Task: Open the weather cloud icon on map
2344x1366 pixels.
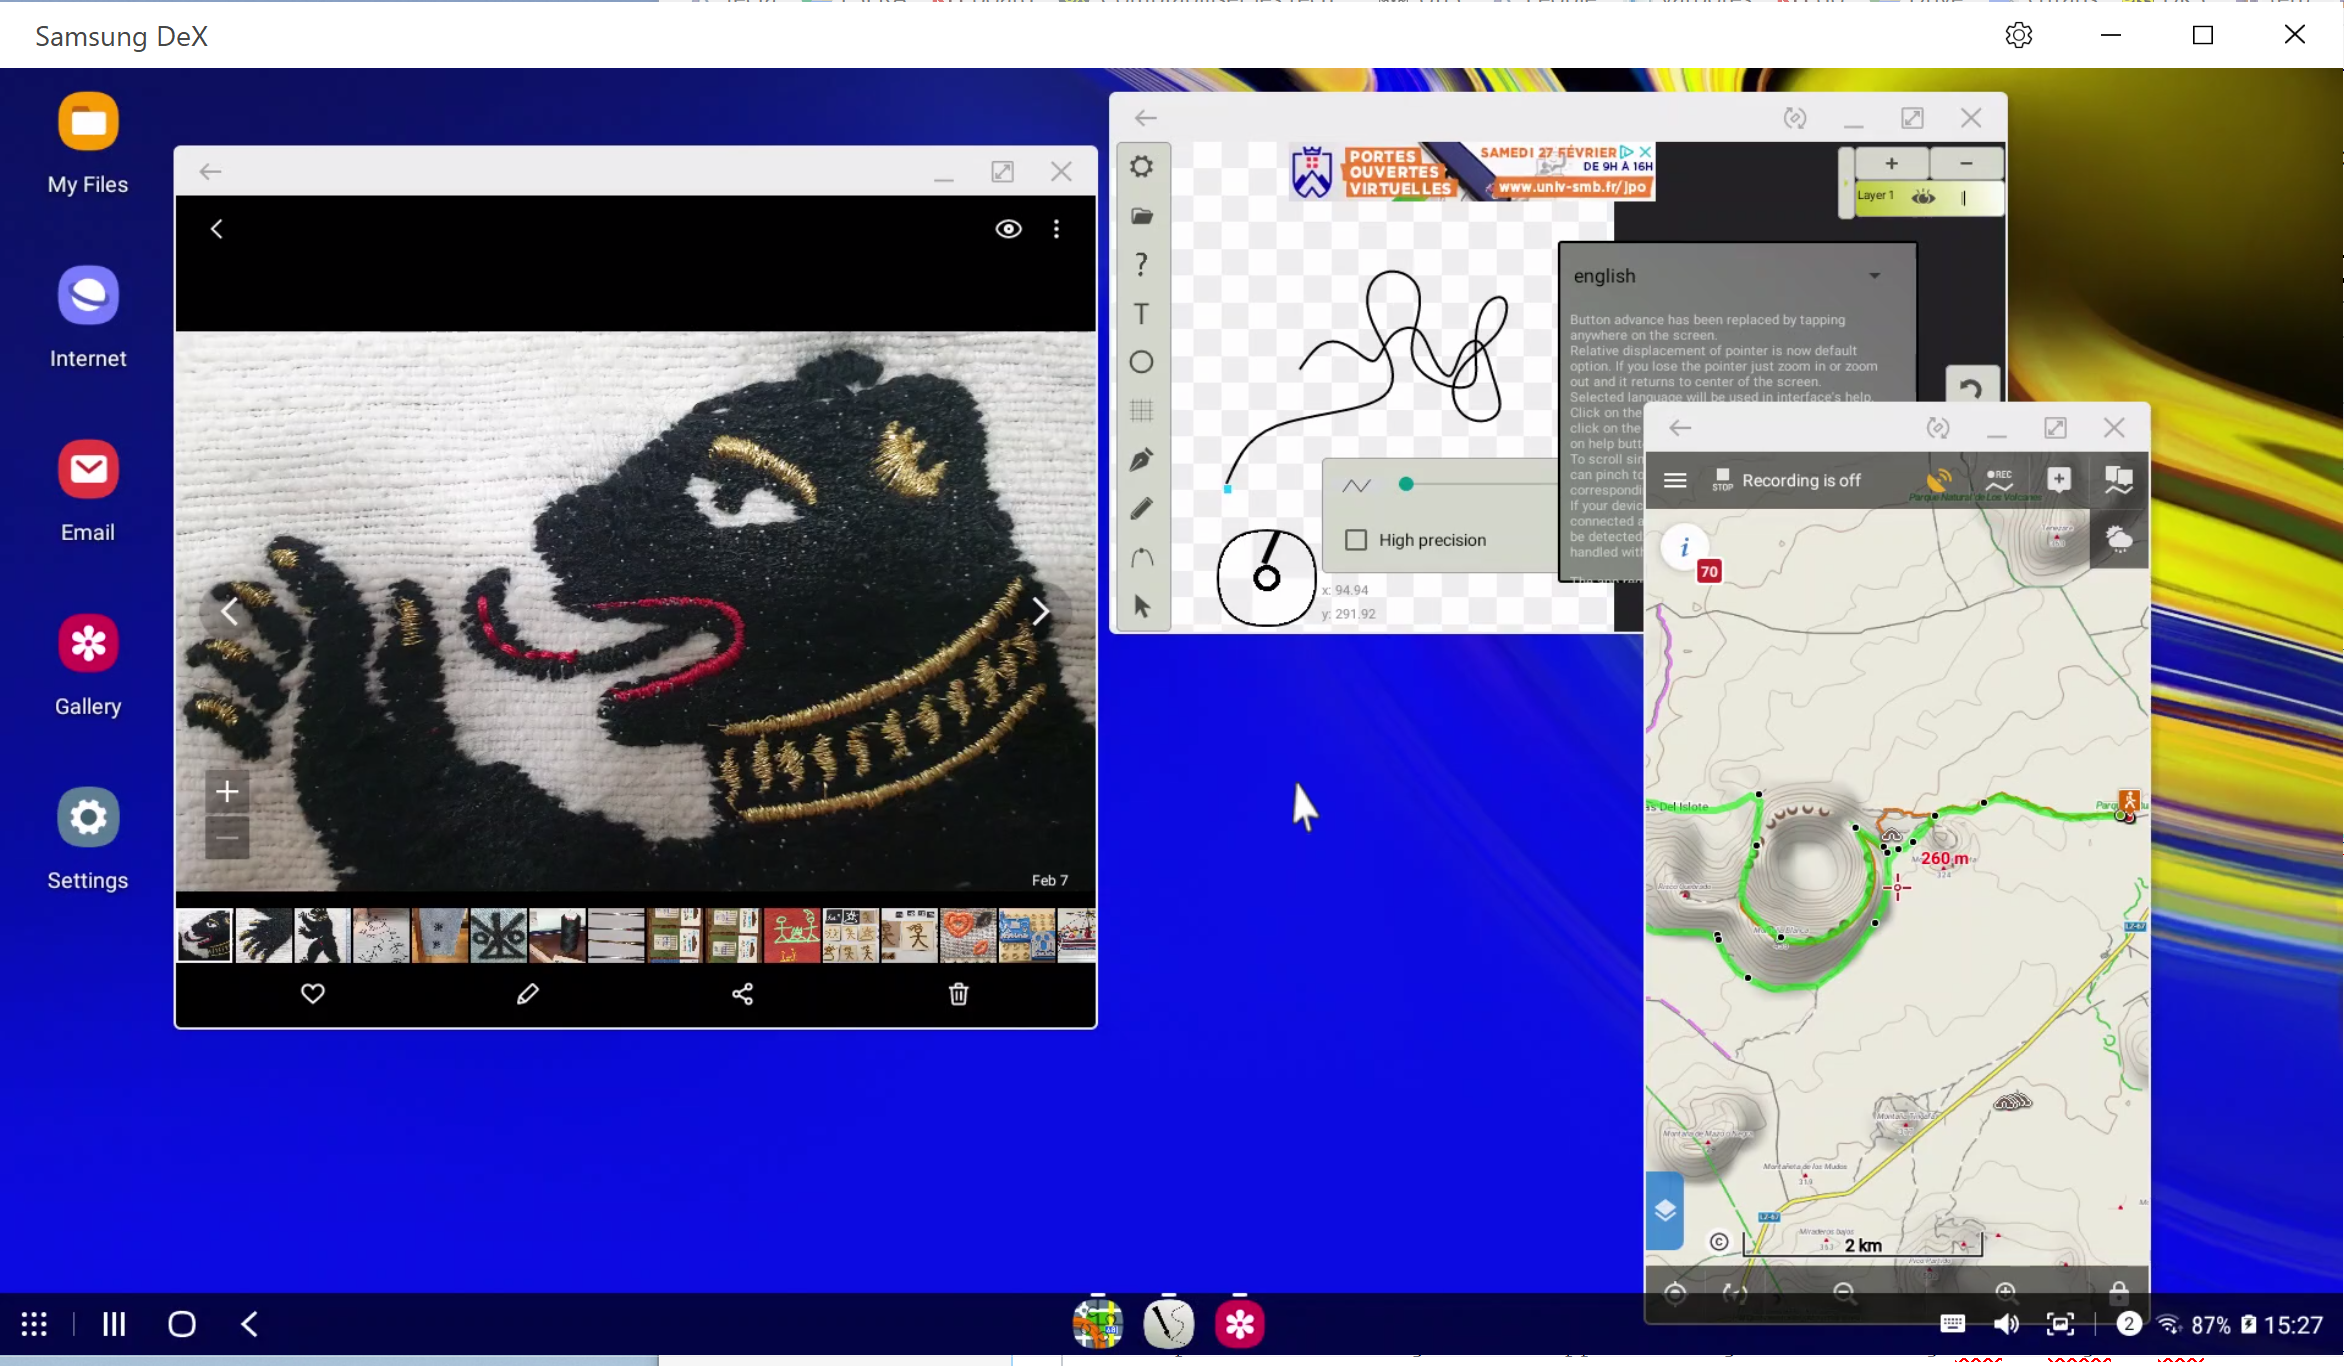Action: 2118,539
